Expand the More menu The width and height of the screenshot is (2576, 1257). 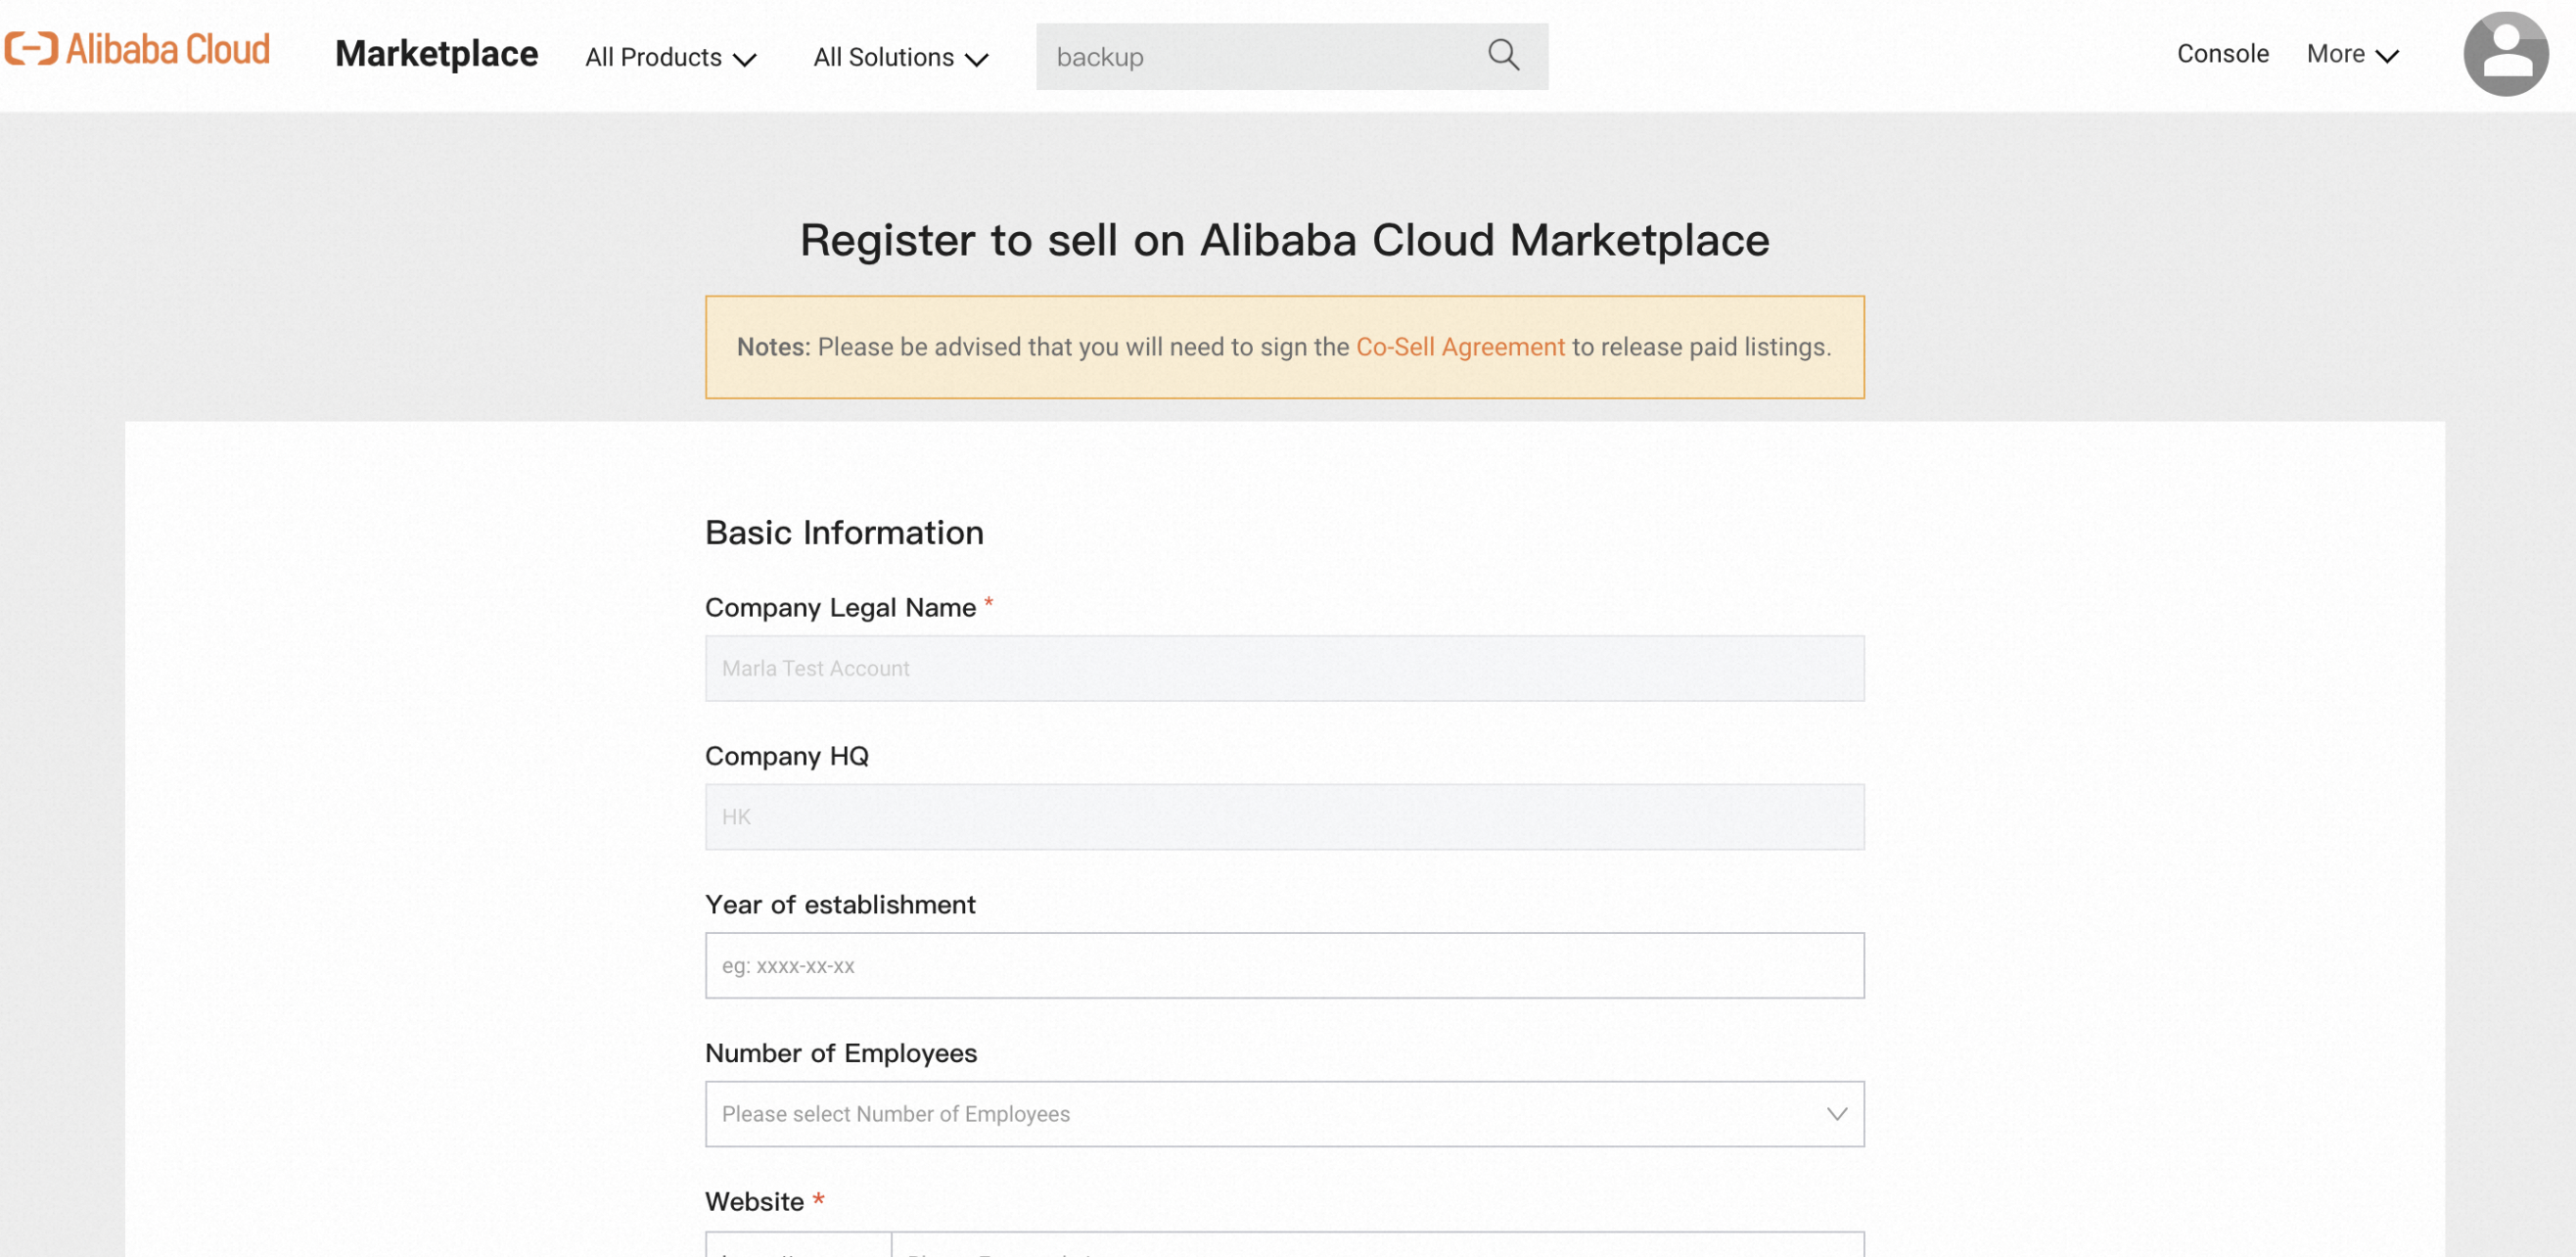click(x=2353, y=54)
